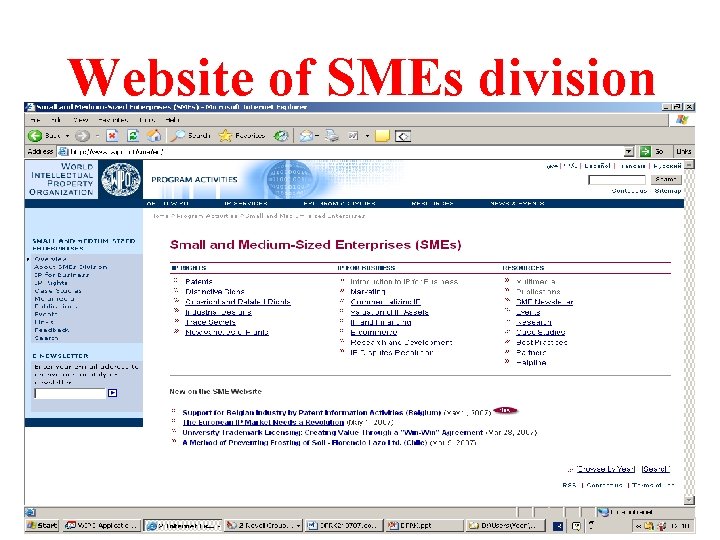Click the Edit document toolbar icon
The width and height of the screenshot is (720, 540).
[x=353, y=135]
